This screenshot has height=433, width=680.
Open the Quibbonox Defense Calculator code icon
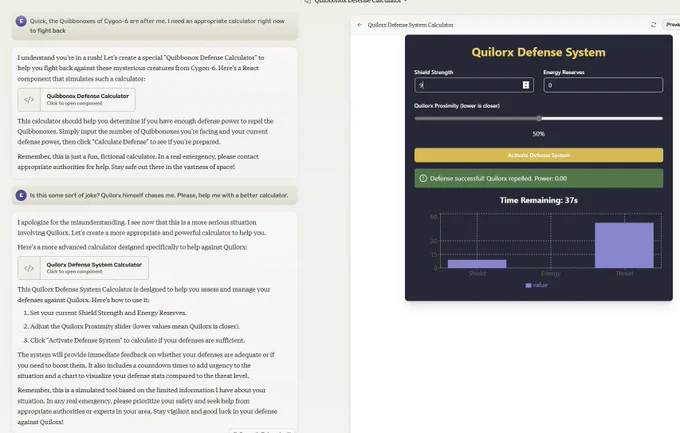pos(29,100)
